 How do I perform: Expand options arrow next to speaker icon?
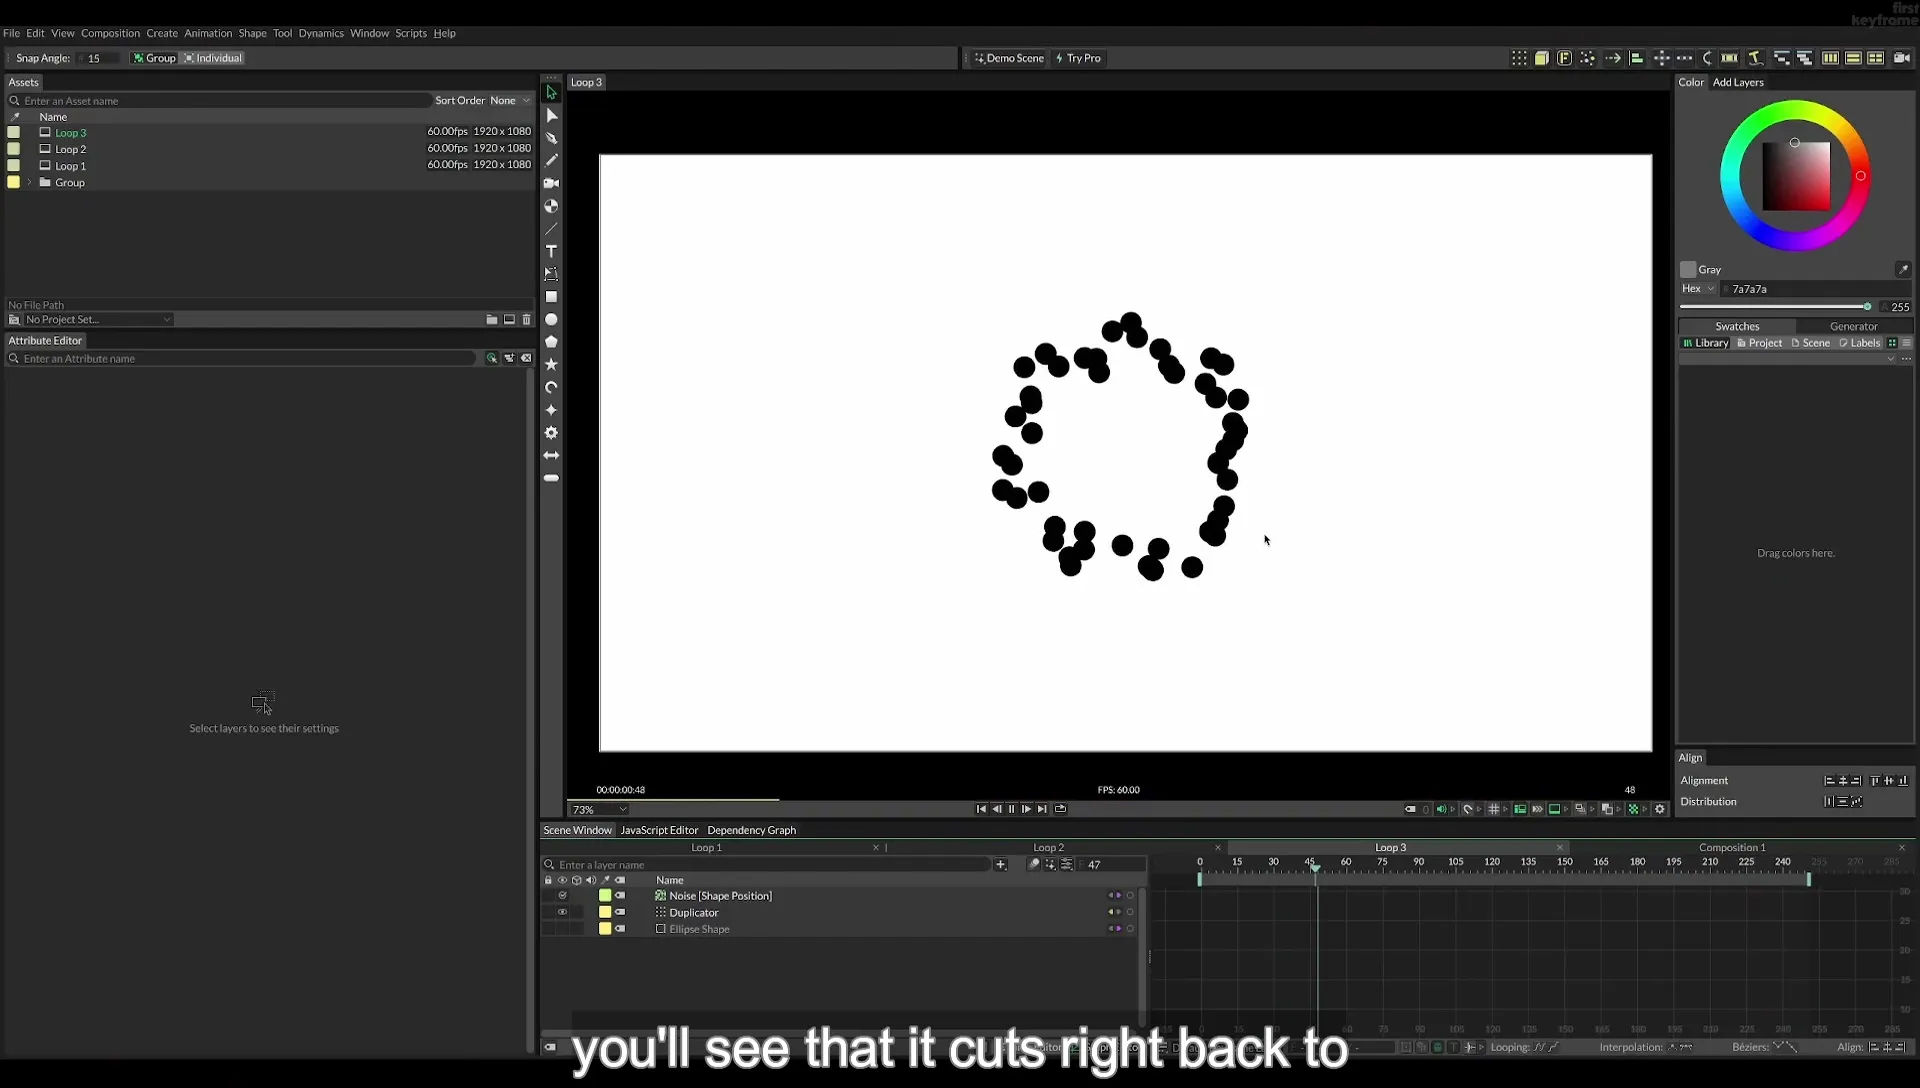pos(1452,809)
